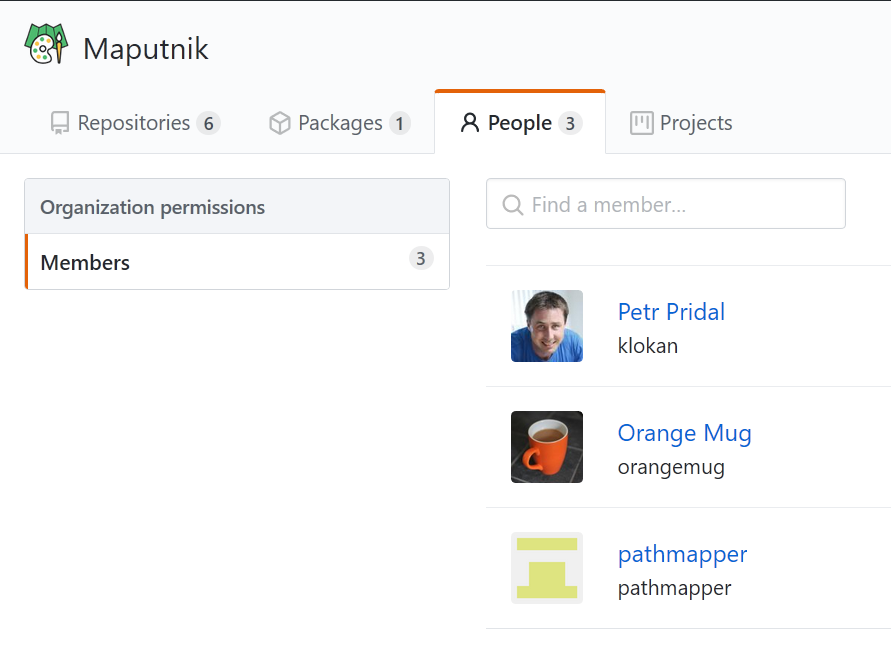Click the Repositories count badge 6
Screen dimensions: 891x653
pyautogui.click(x=209, y=123)
